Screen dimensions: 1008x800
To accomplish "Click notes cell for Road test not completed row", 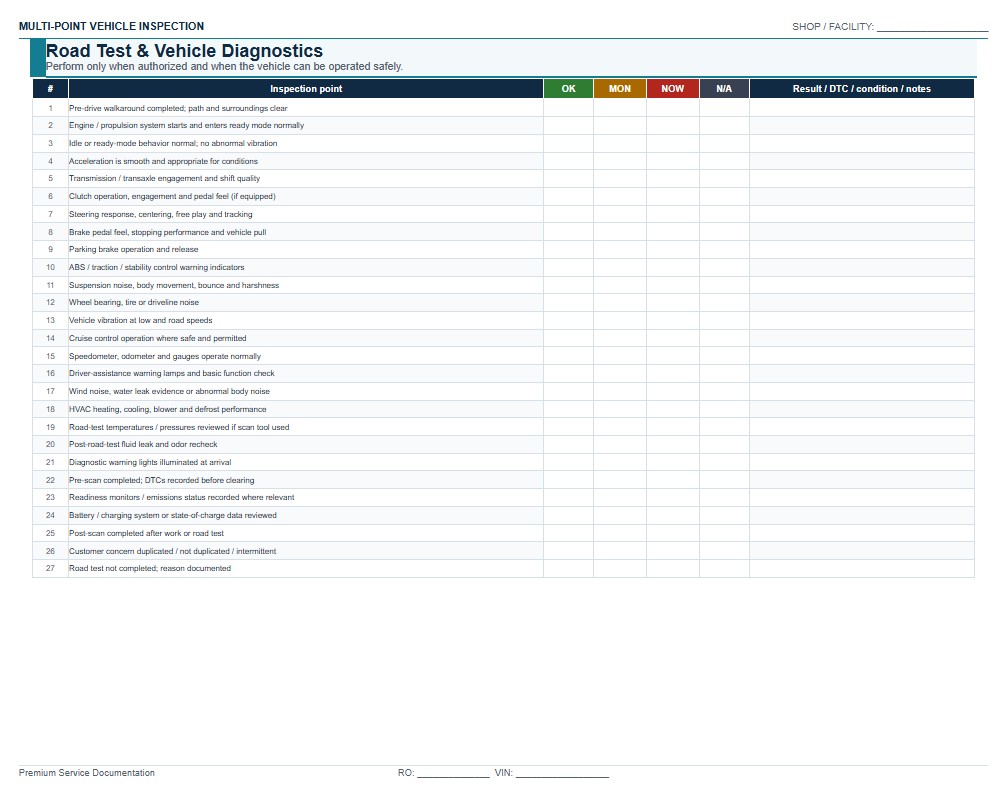I will pos(861,568).
